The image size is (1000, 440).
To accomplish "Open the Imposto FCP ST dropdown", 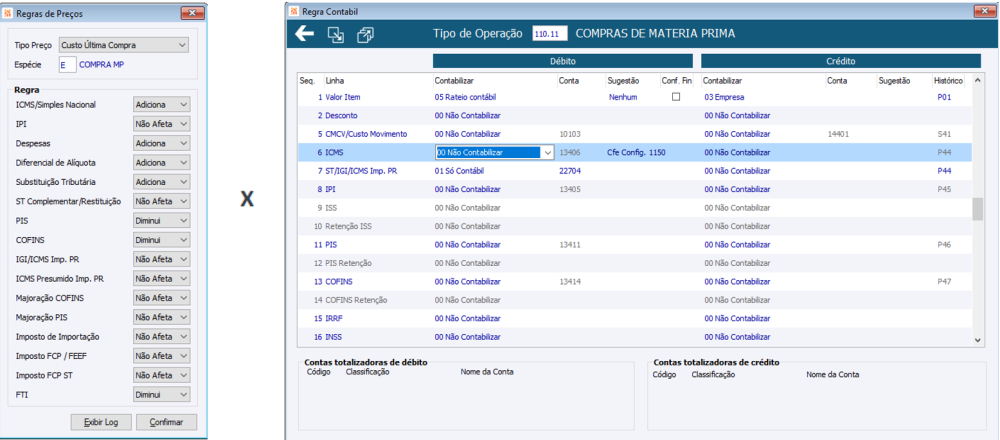I will click(x=161, y=375).
